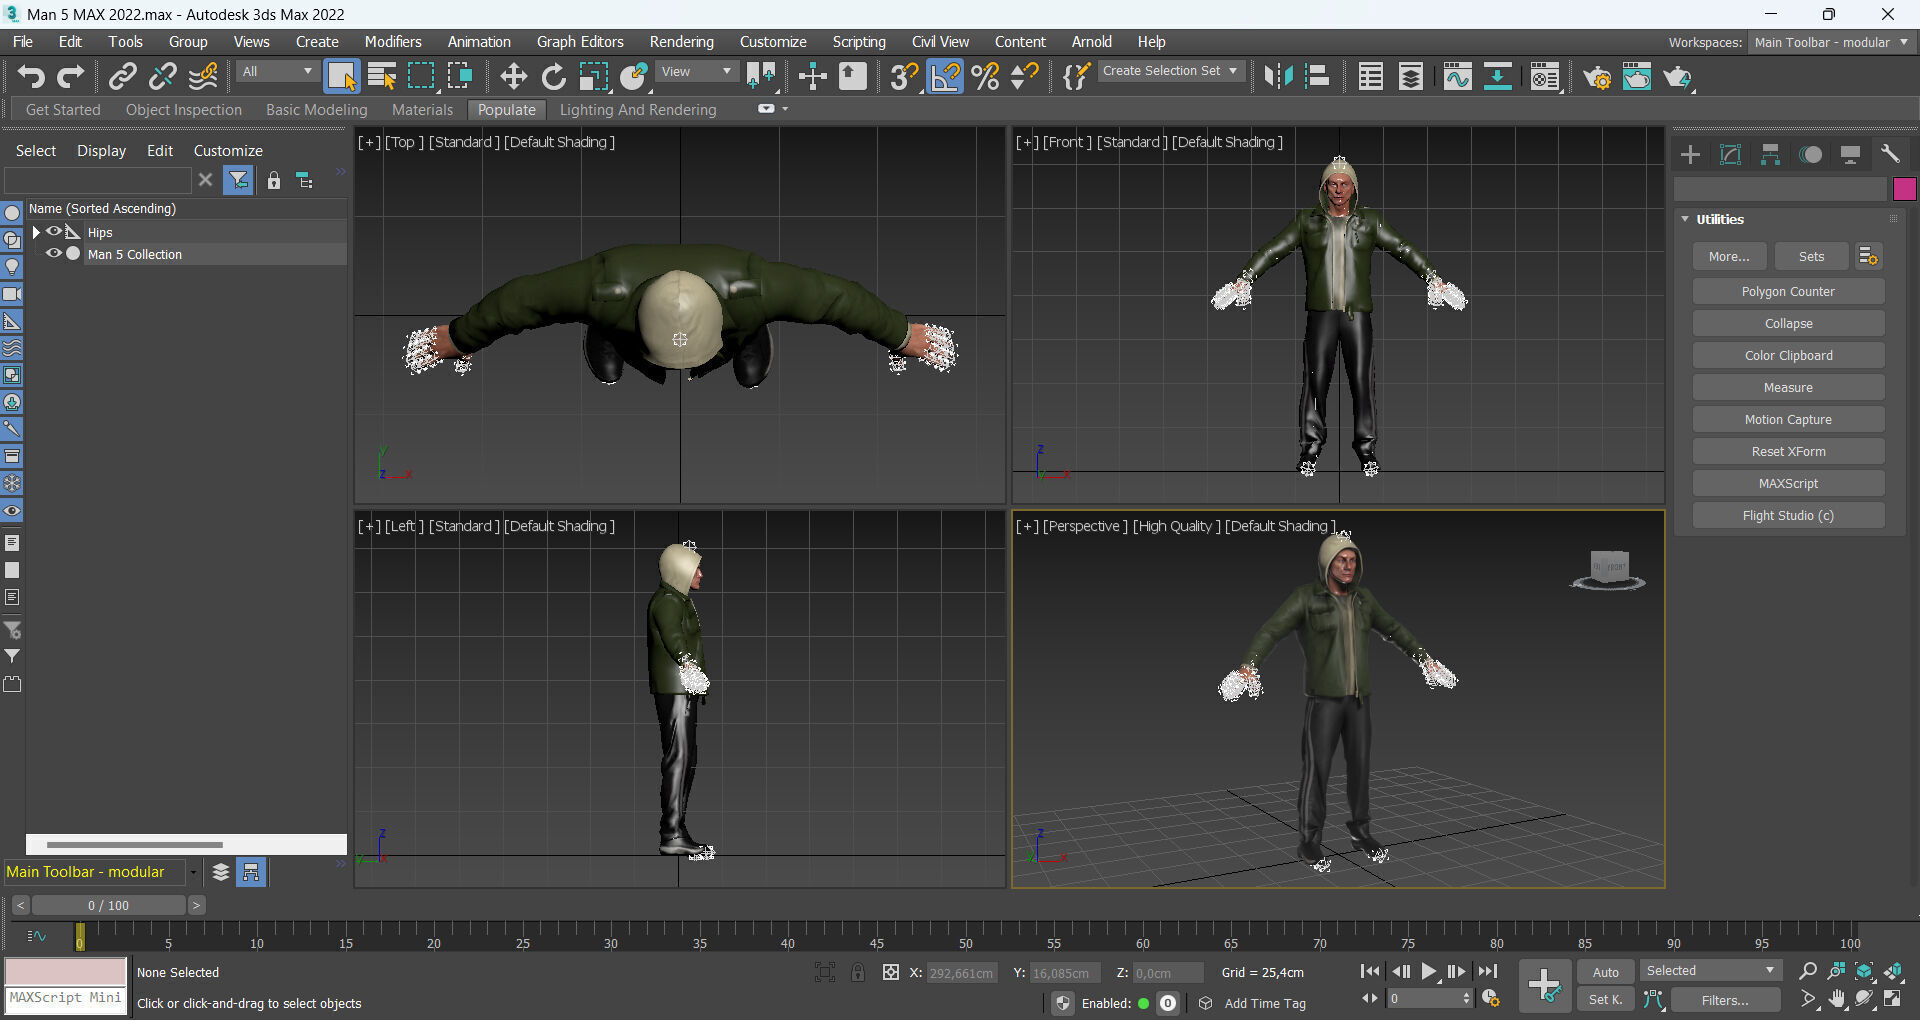Click the pink object color swatch
This screenshot has width=1920, height=1020.
(x=1904, y=189)
